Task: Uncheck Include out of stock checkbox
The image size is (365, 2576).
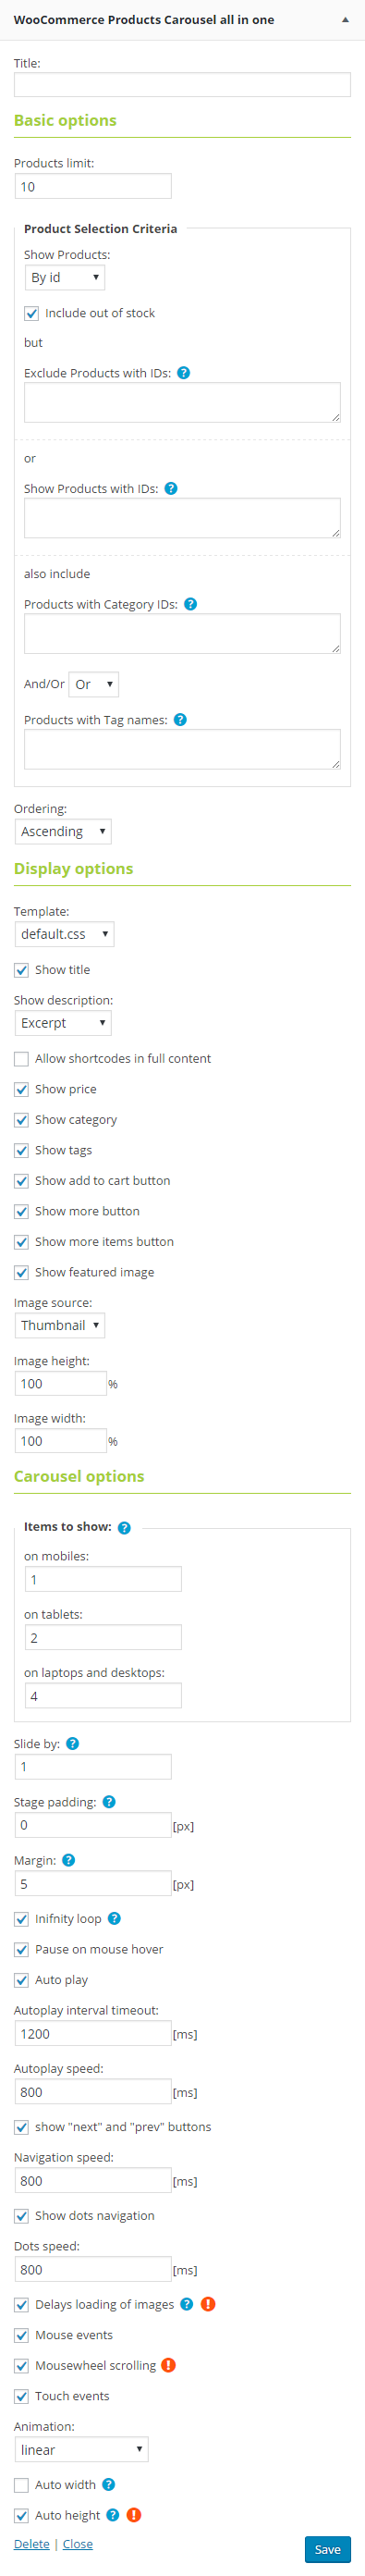Action: pos(32,313)
